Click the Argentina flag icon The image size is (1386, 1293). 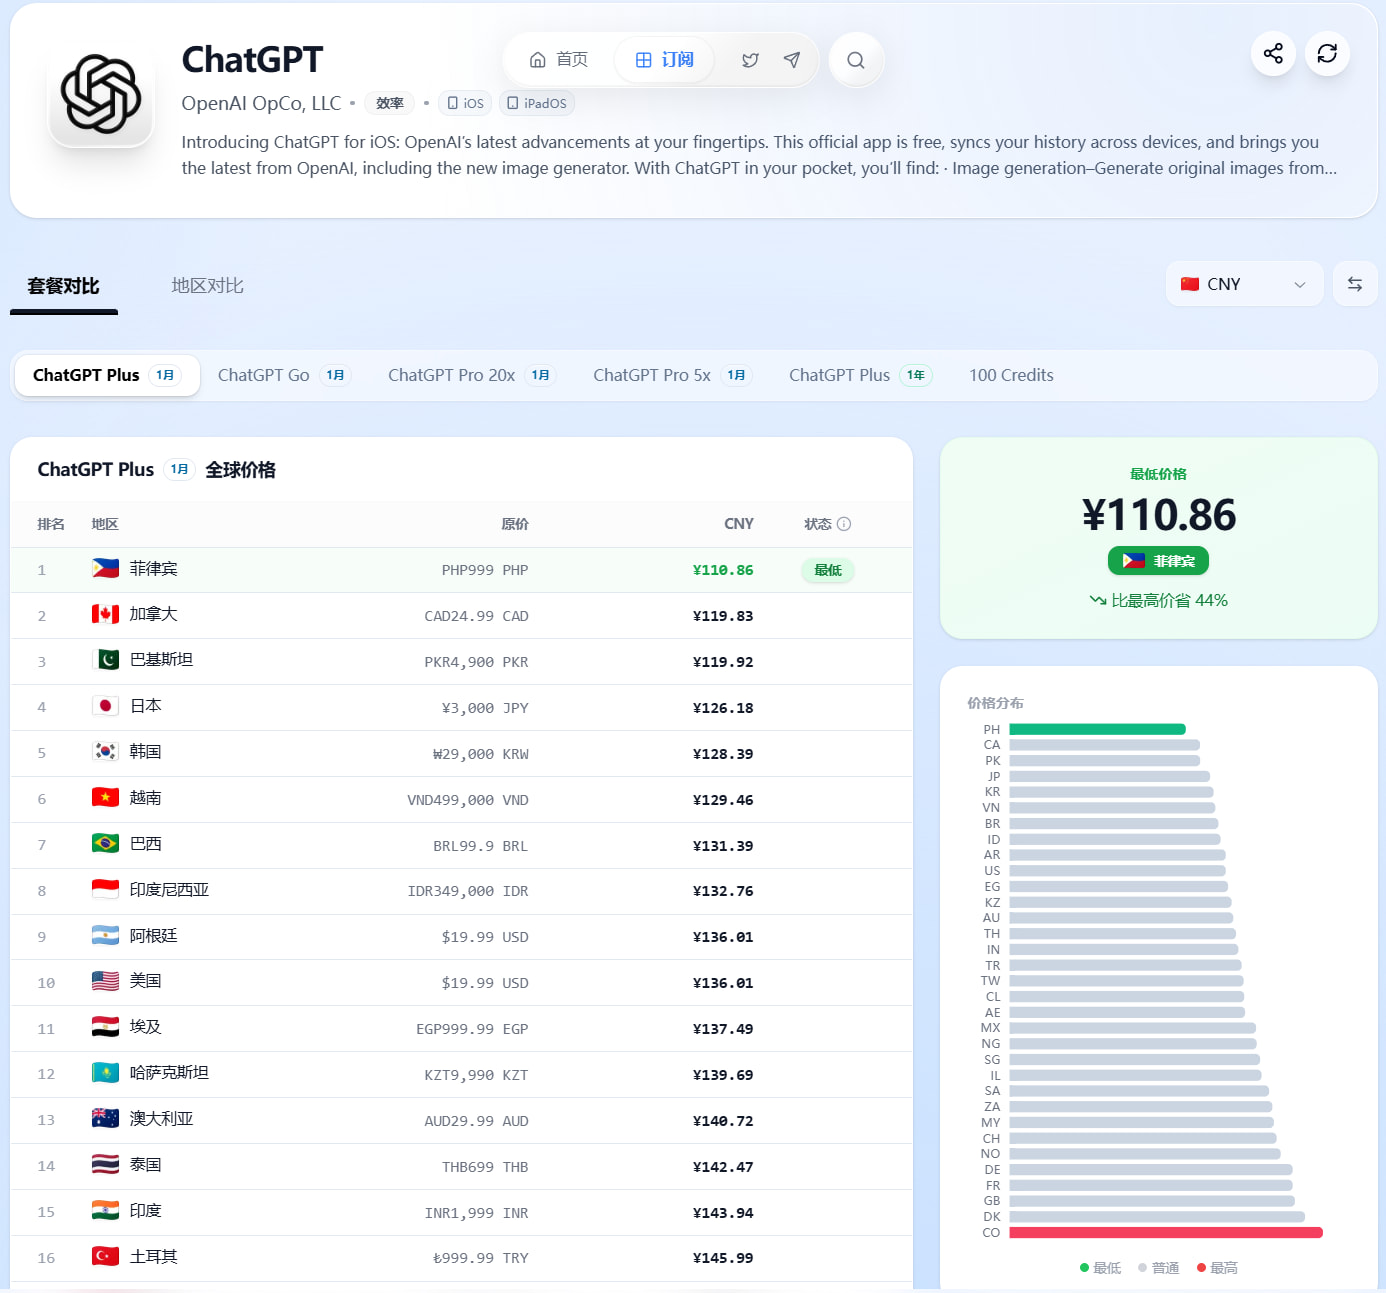pyautogui.click(x=105, y=936)
